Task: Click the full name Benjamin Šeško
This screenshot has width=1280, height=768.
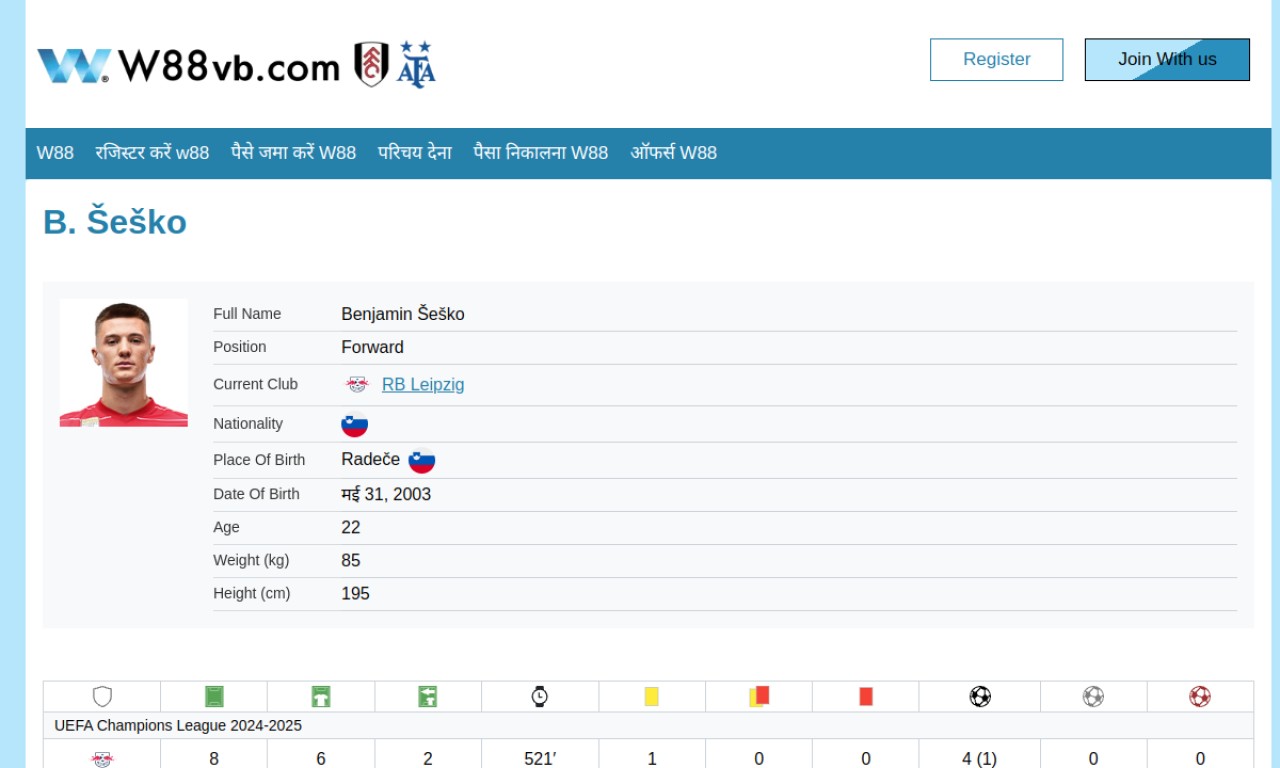Action: tap(403, 314)
